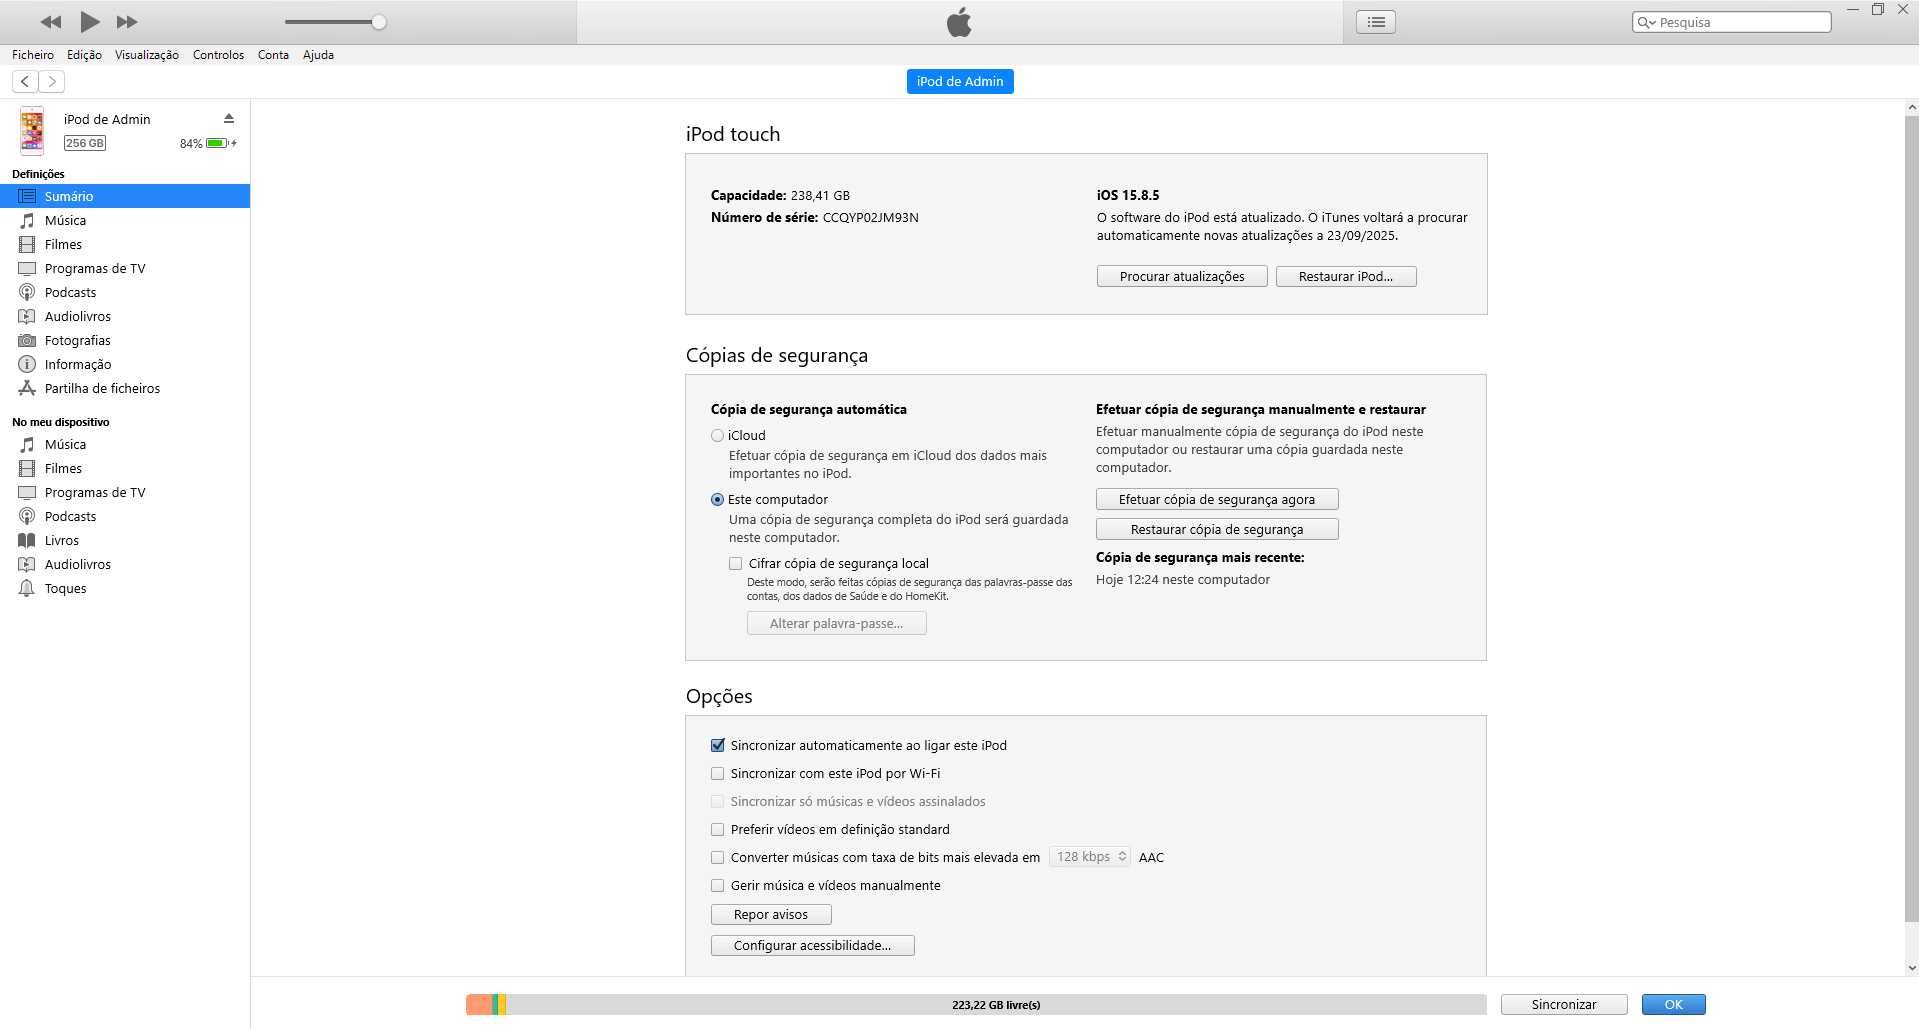Click Filmes icon under Definições
The height and width of the screenshot is (1029, 1919).
point(27,244)
